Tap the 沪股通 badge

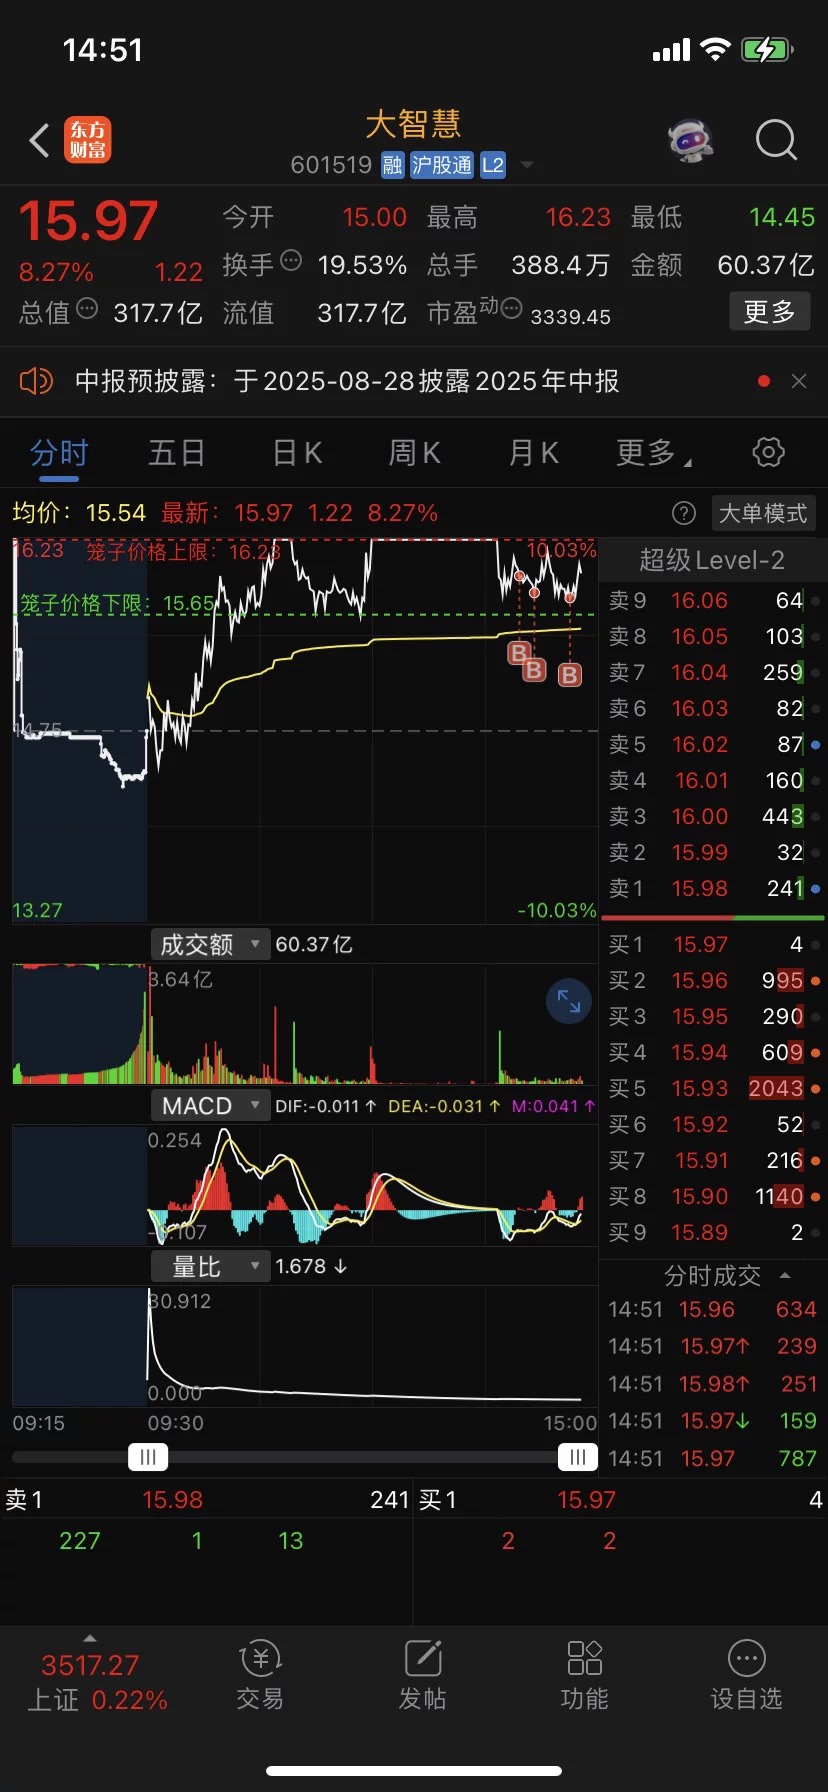tap(442, 165)
